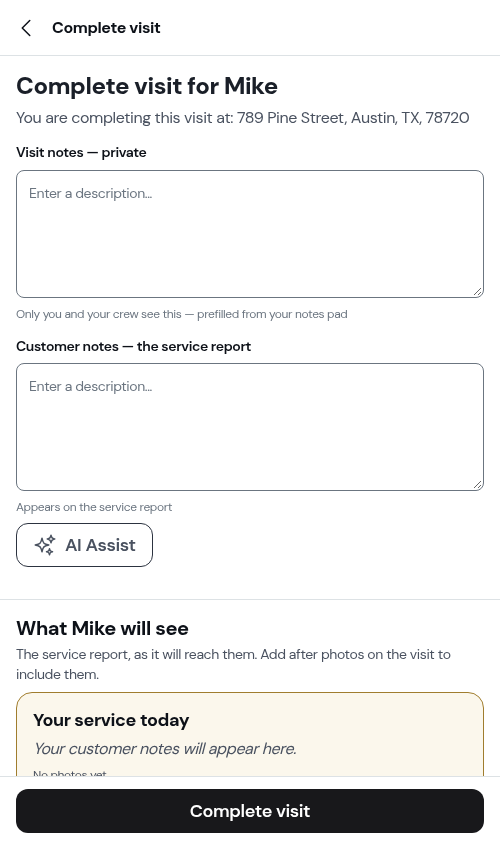Select the "Complete visit for Mike" heading
The image size is (500, 845).
pos(147,86)
